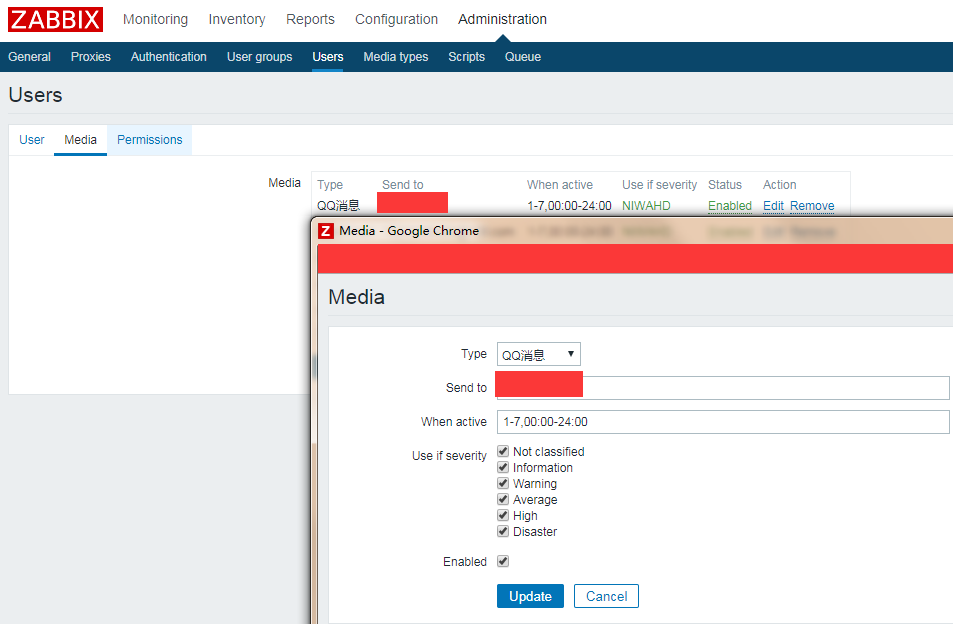Screen dimensions: 953x624
Task: Open the Type dropdown in Media popup
Action: [538, 354]
